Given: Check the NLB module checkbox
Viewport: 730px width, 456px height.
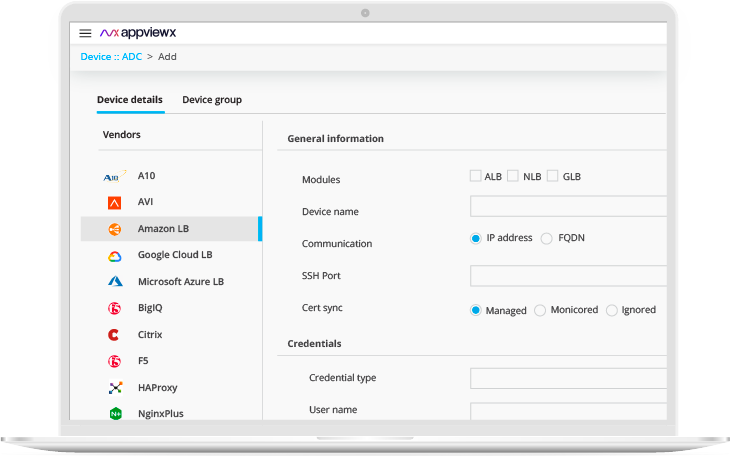Looking at the screenshot, I should [513, 176].
